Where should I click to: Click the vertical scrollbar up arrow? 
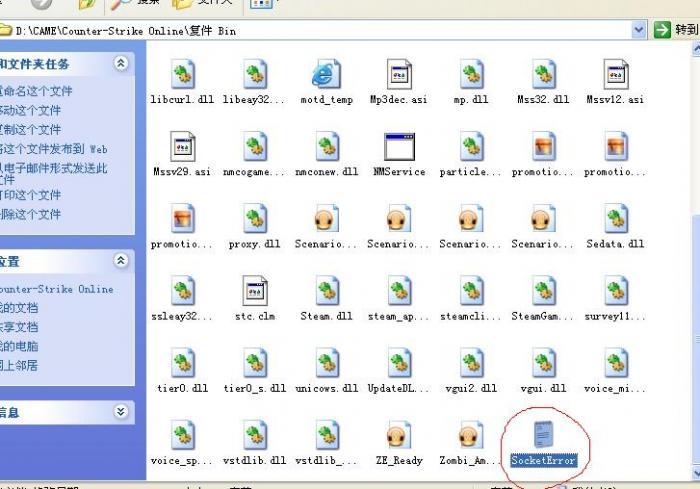coord(696,48)
